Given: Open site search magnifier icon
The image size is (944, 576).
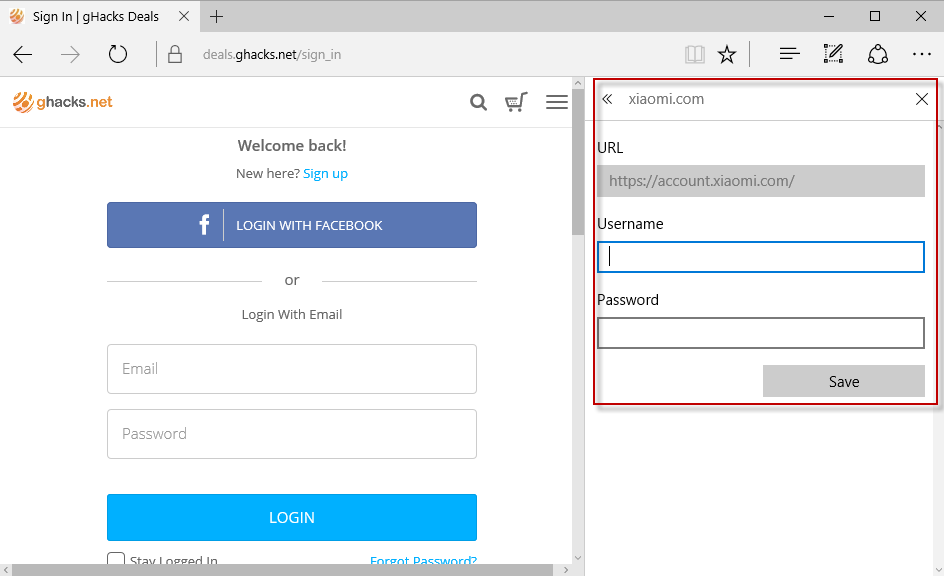Looking at the screenshot, I should (x=479, y=102).
